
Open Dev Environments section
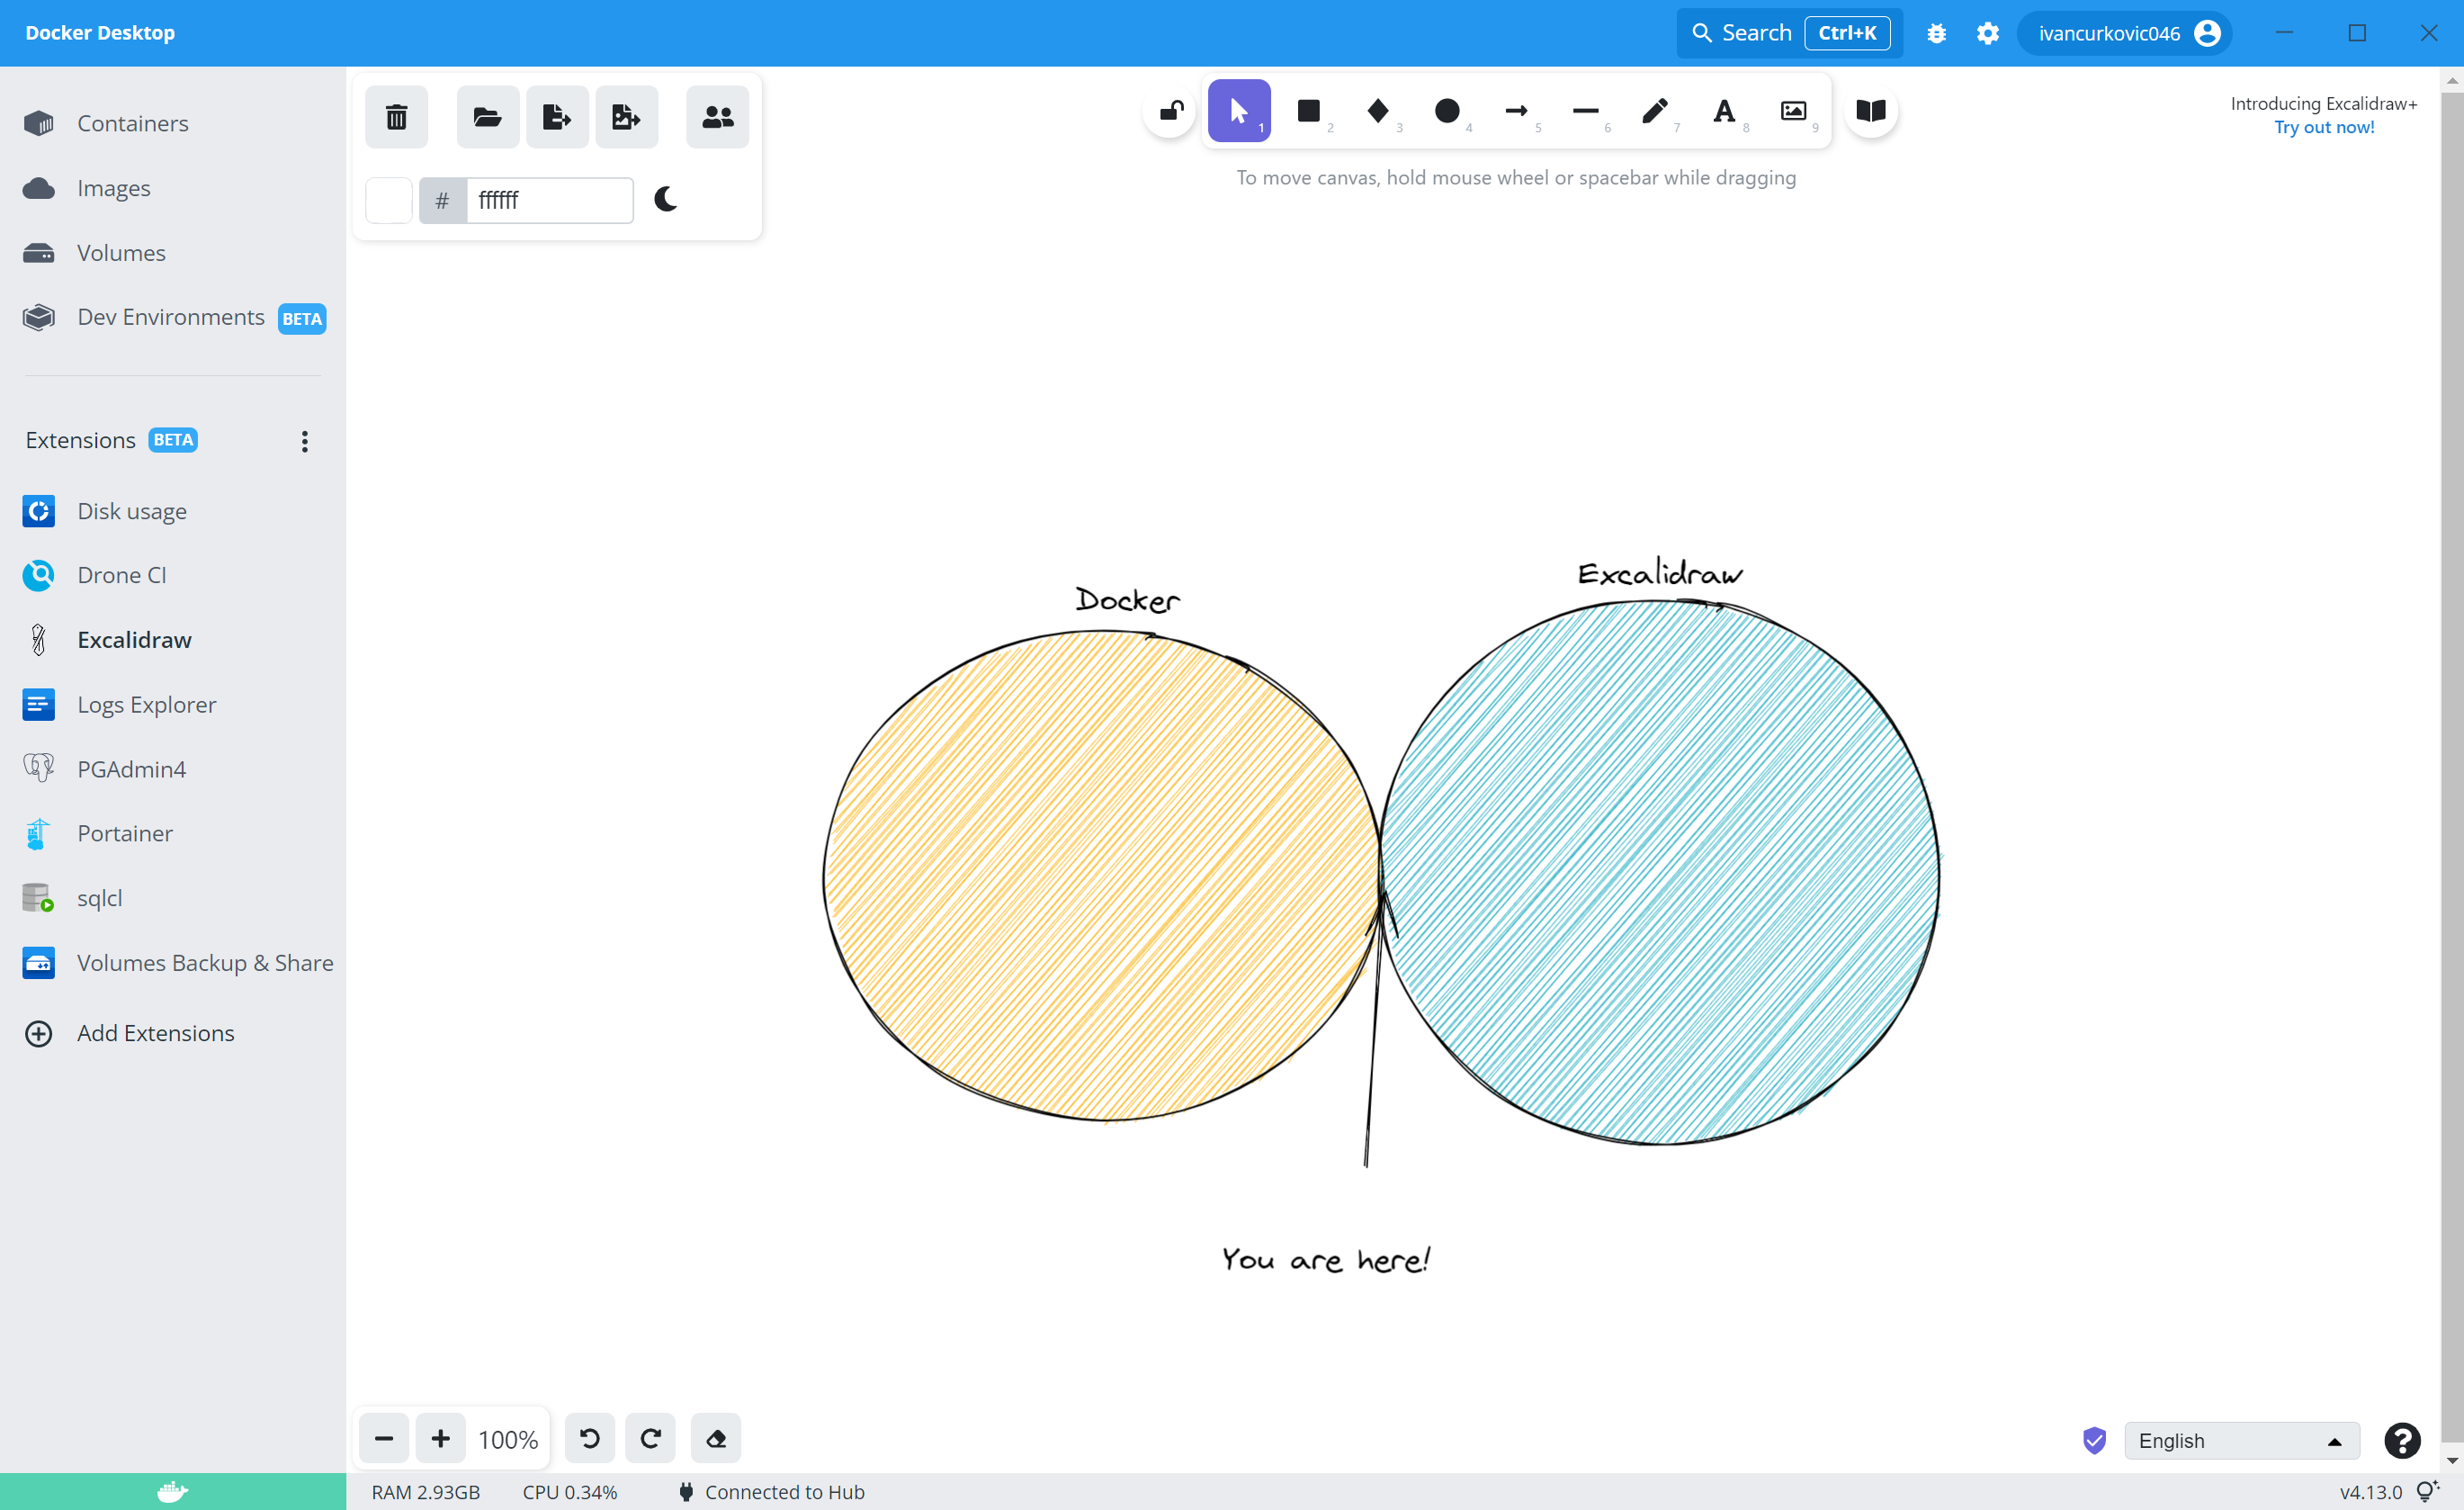(x=173, y=317)
